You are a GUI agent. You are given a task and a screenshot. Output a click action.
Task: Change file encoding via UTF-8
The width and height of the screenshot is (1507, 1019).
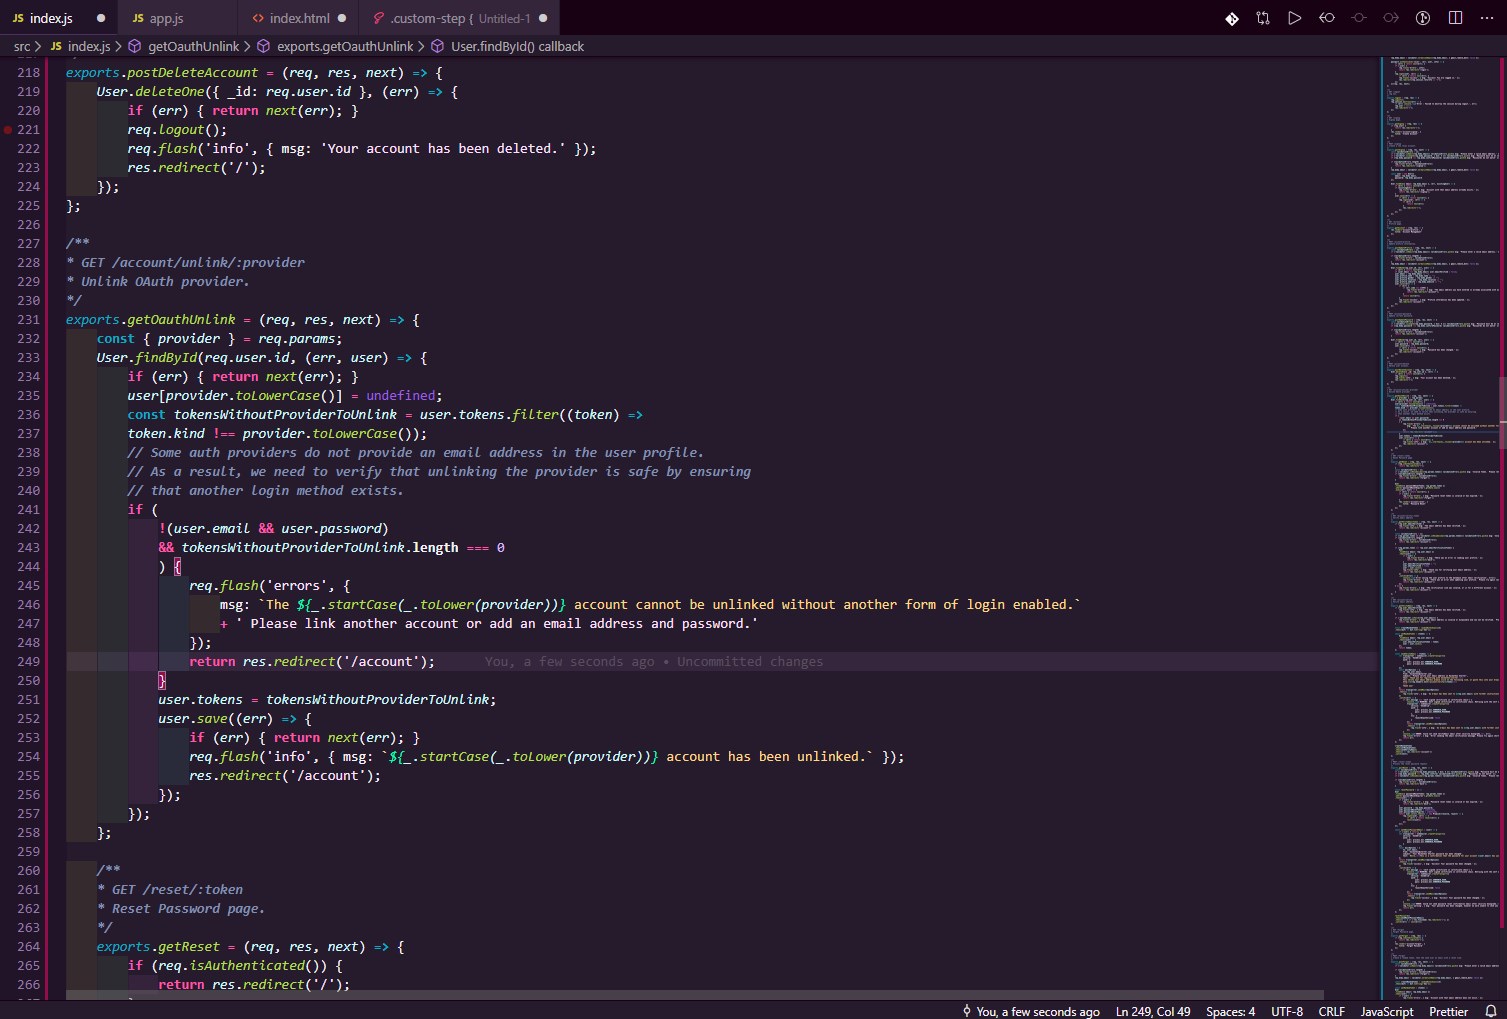point(1287,1011)
